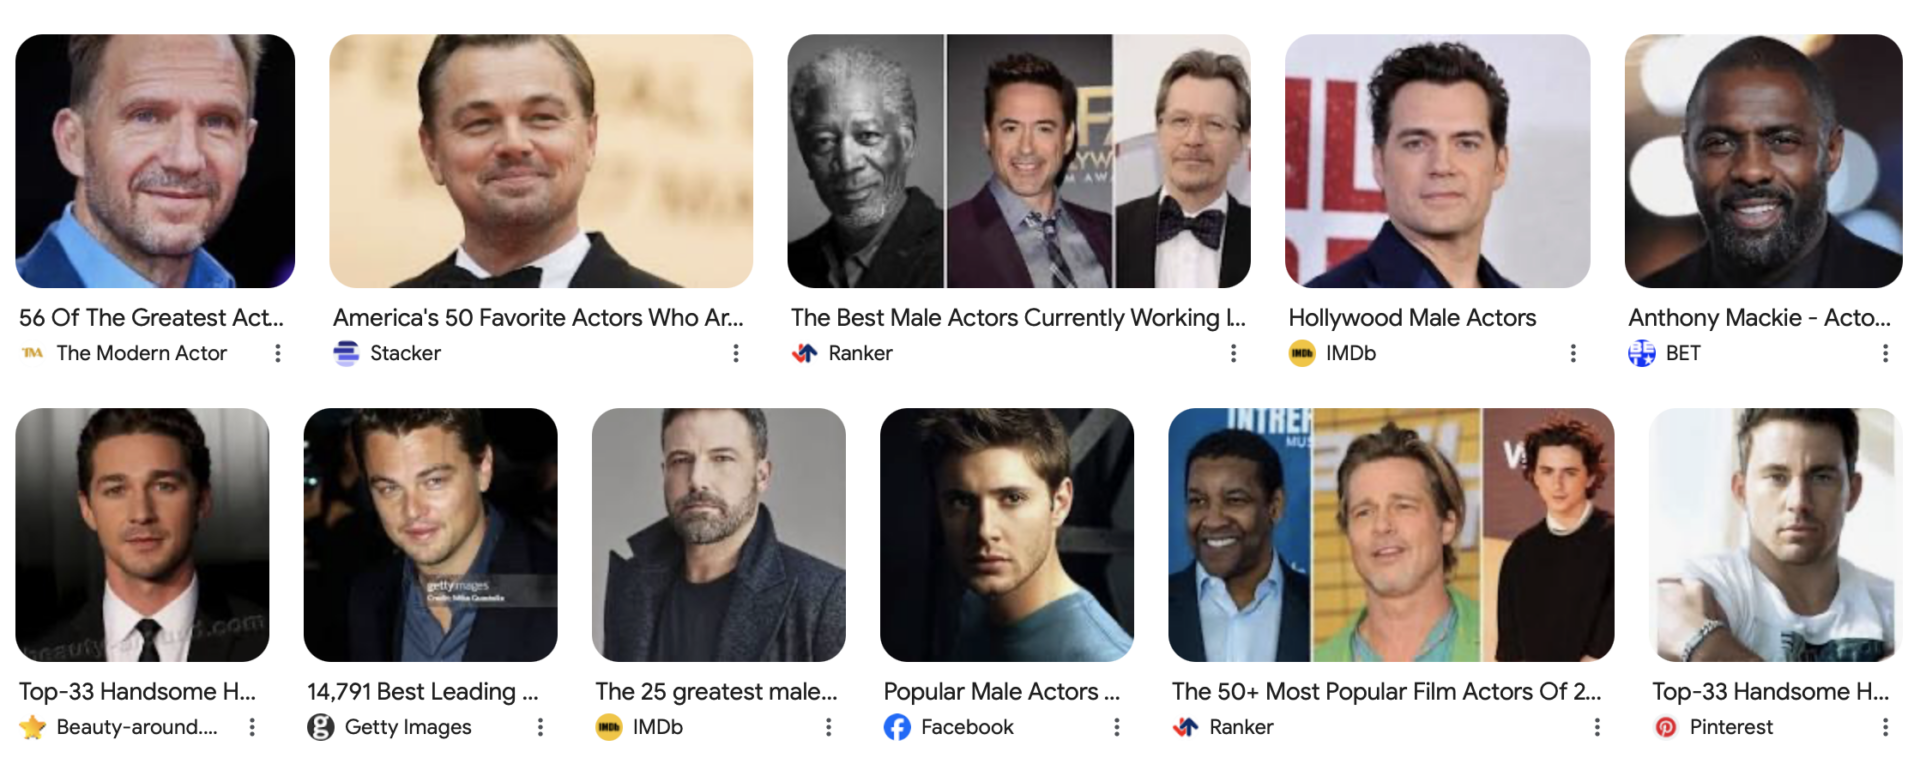This screenshot has width=1920, height=782.
Task: Click IMDb icon under Hollywood Male Actors
Action: (1302, 353)
